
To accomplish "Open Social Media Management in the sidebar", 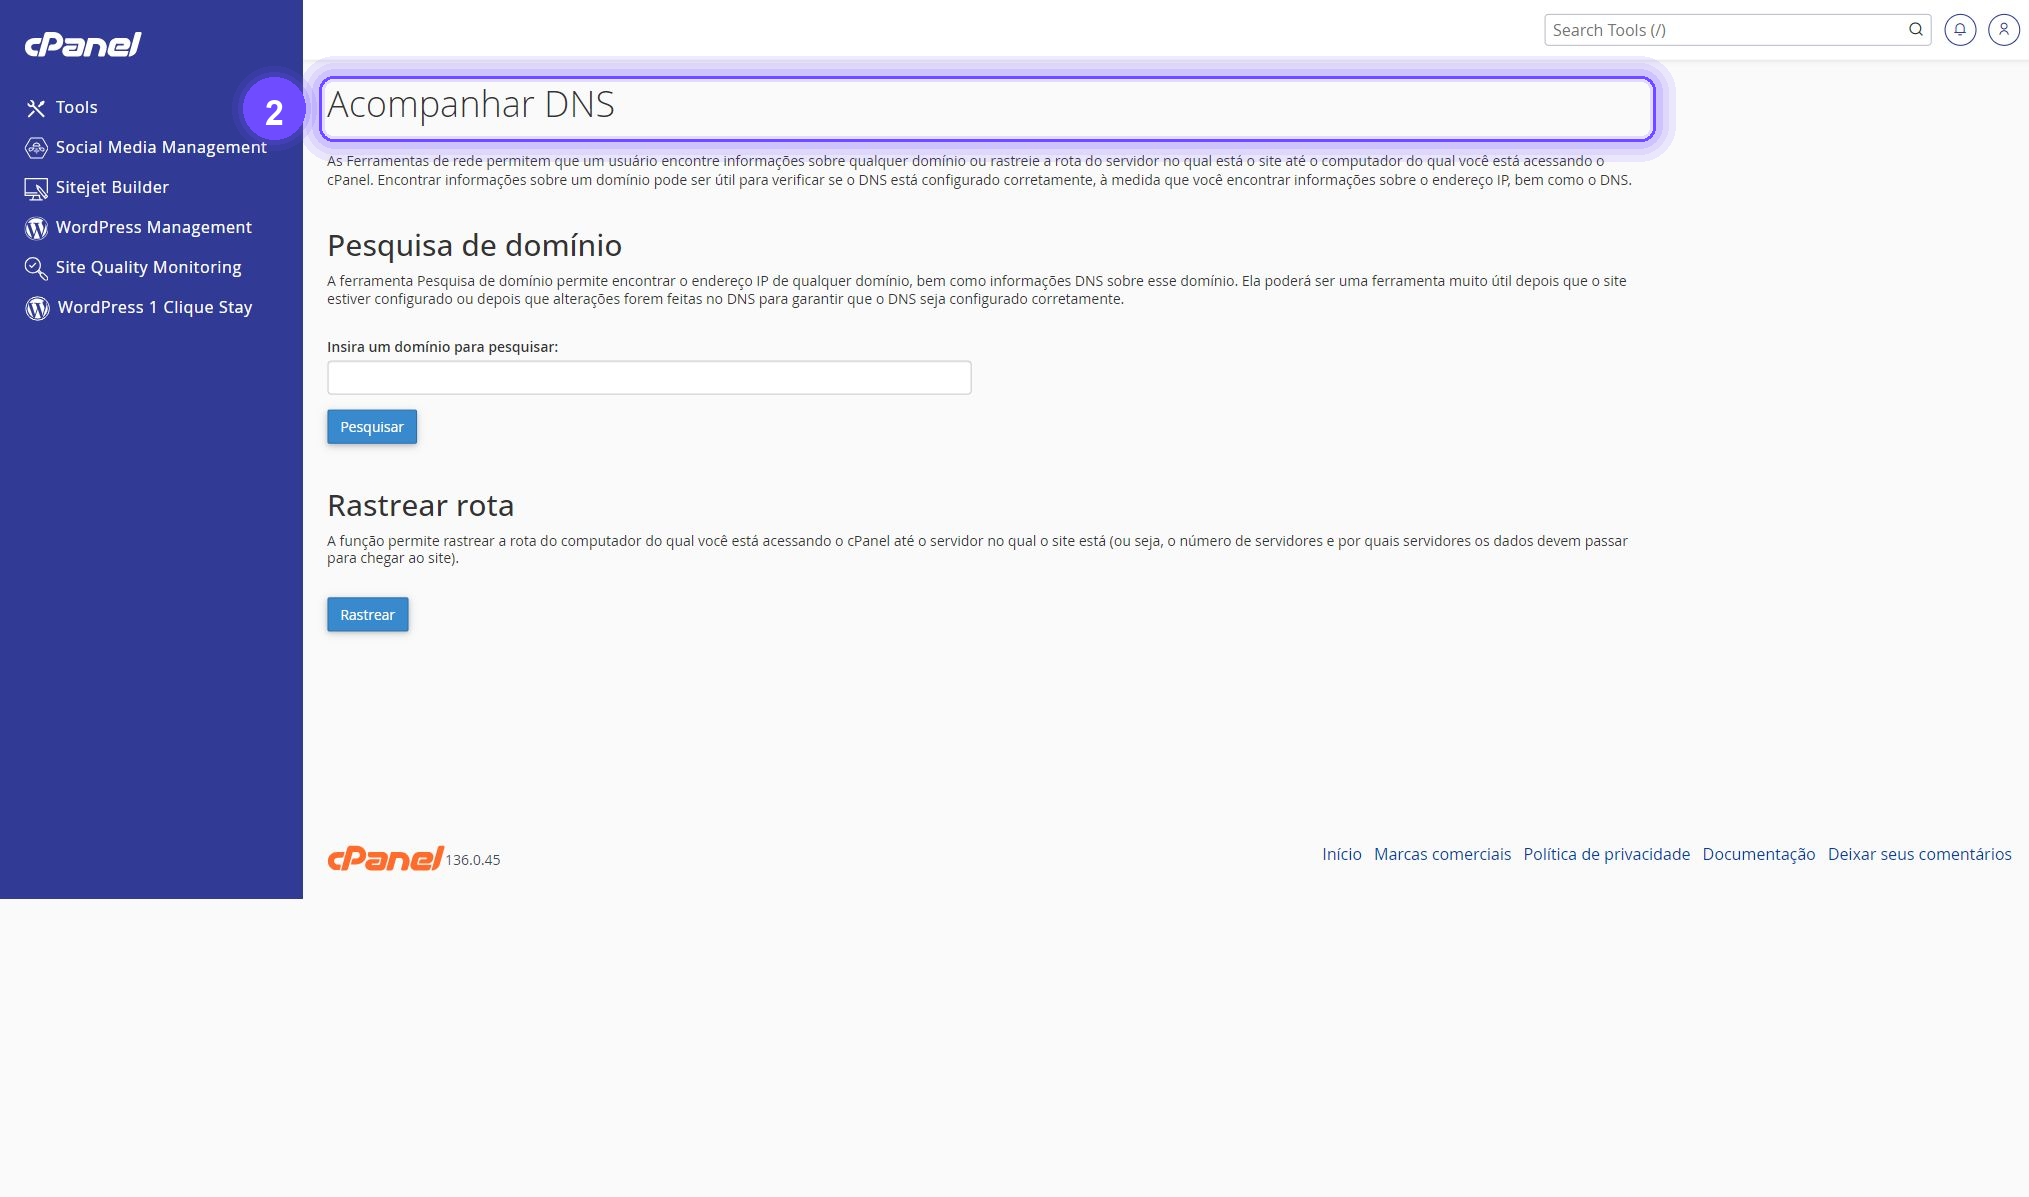I will click(x=161, y=147).
